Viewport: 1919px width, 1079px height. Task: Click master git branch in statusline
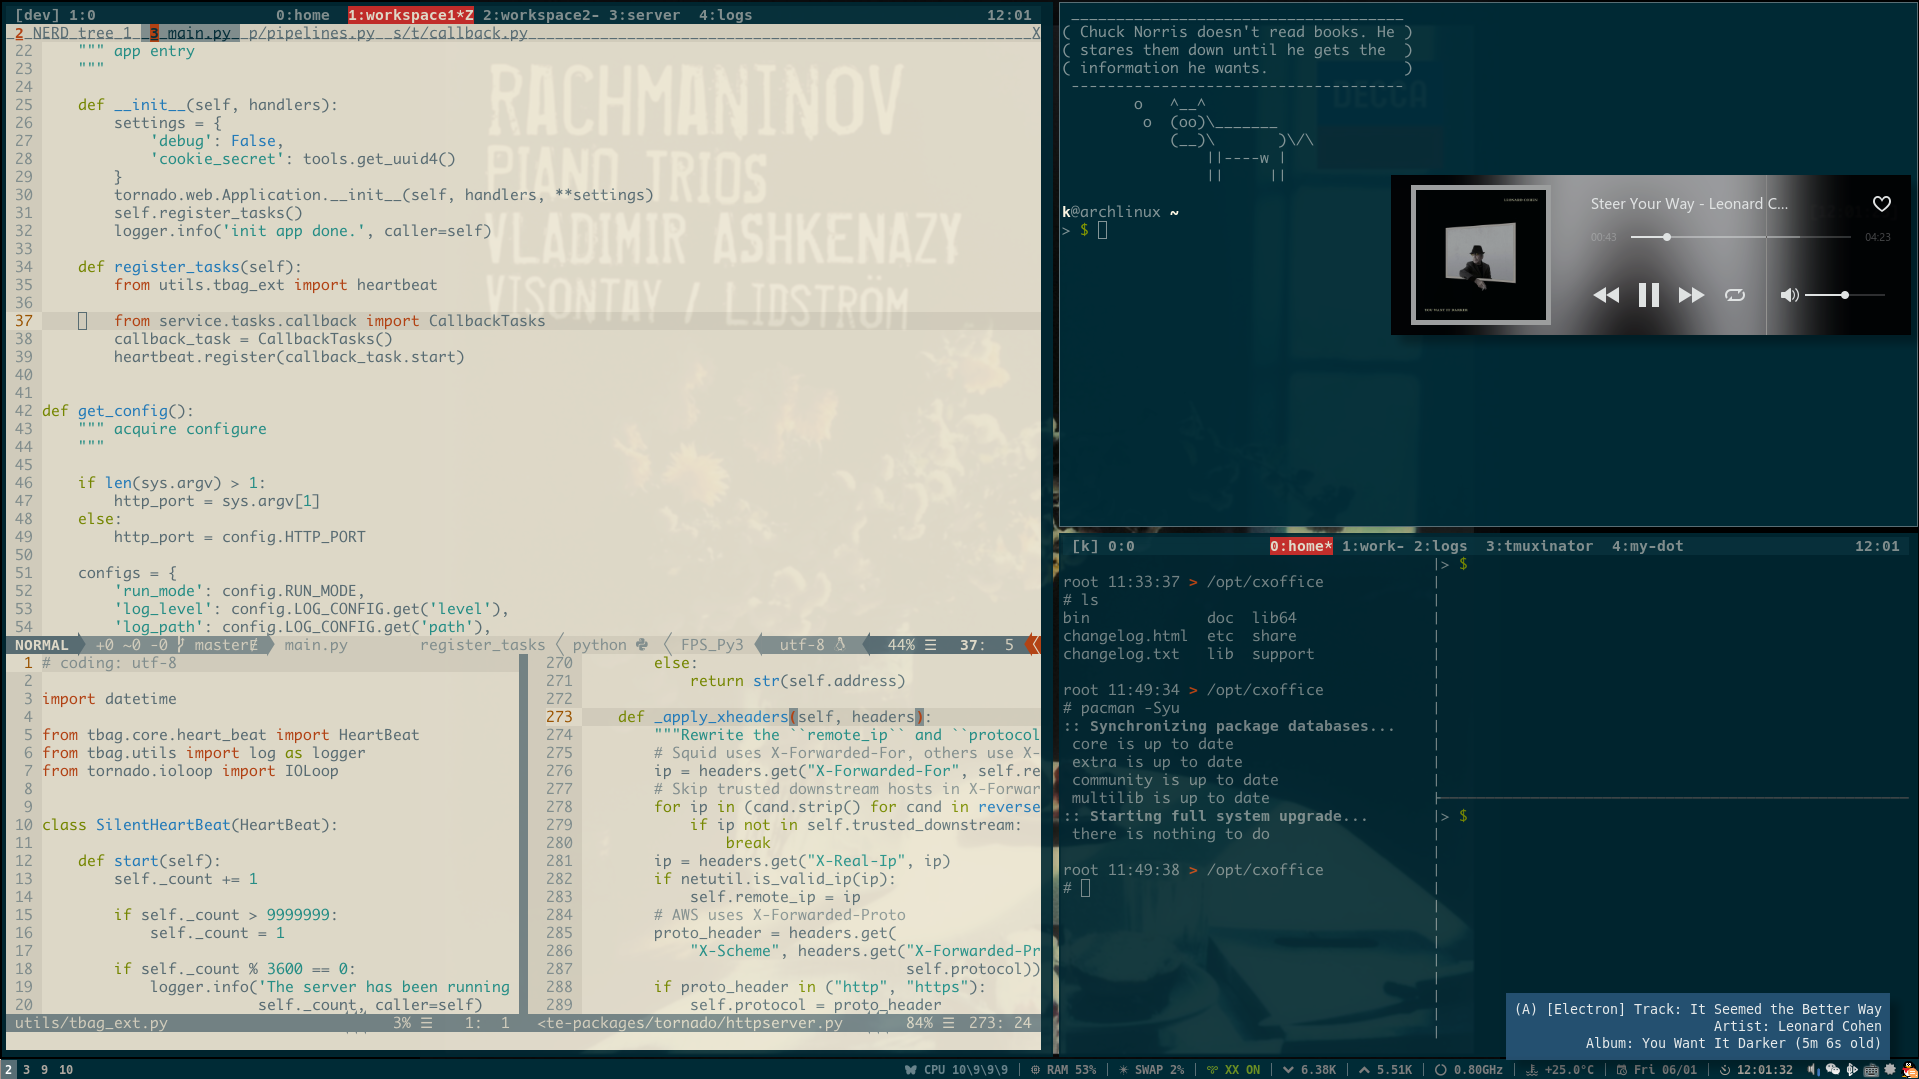coord(218,645)
